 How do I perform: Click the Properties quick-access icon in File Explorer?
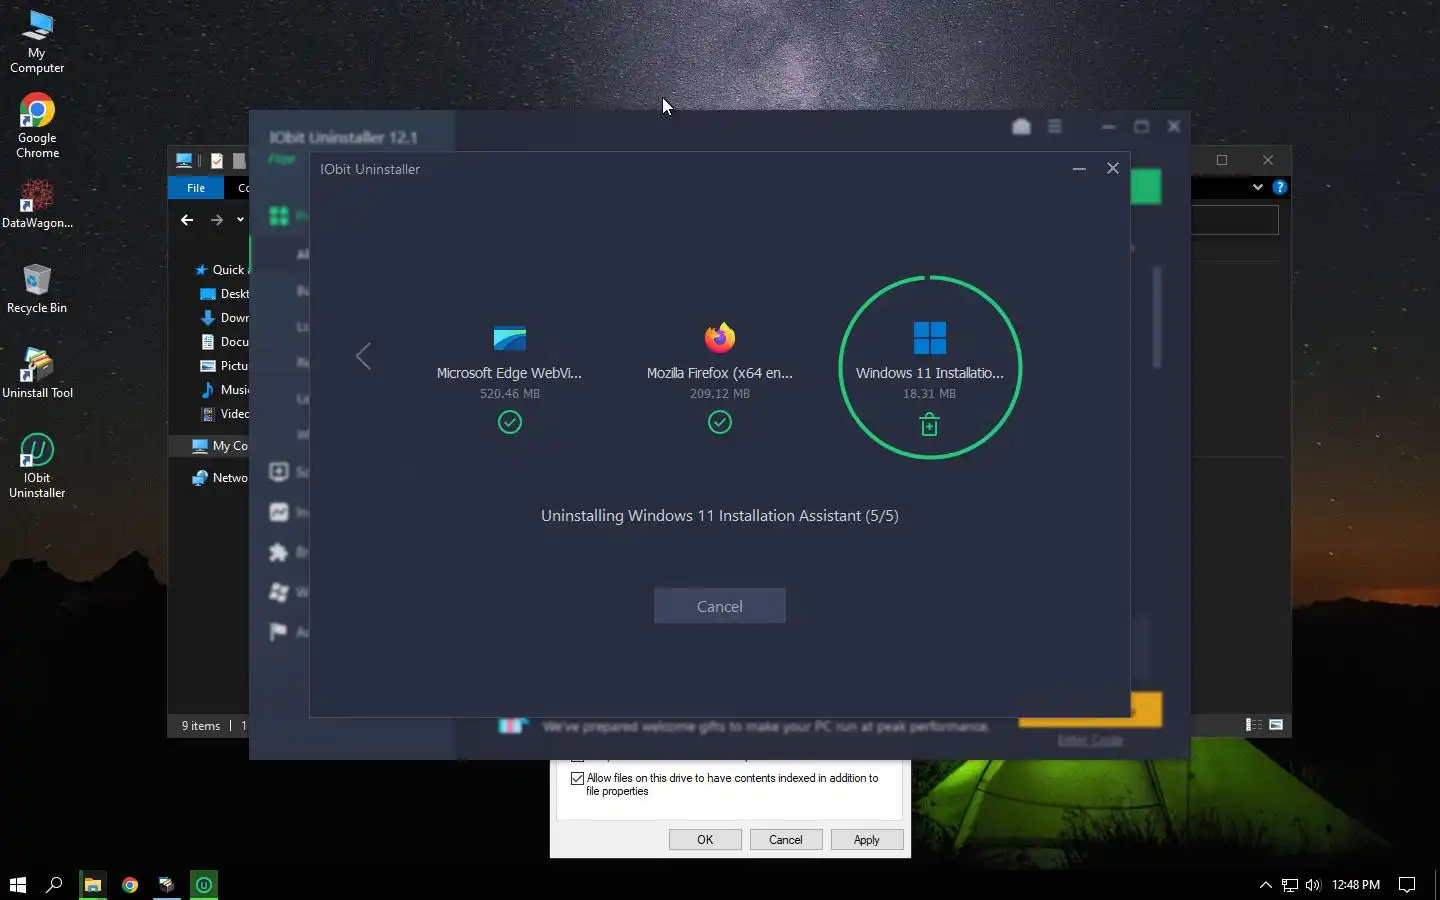click(x=217, y=160)
